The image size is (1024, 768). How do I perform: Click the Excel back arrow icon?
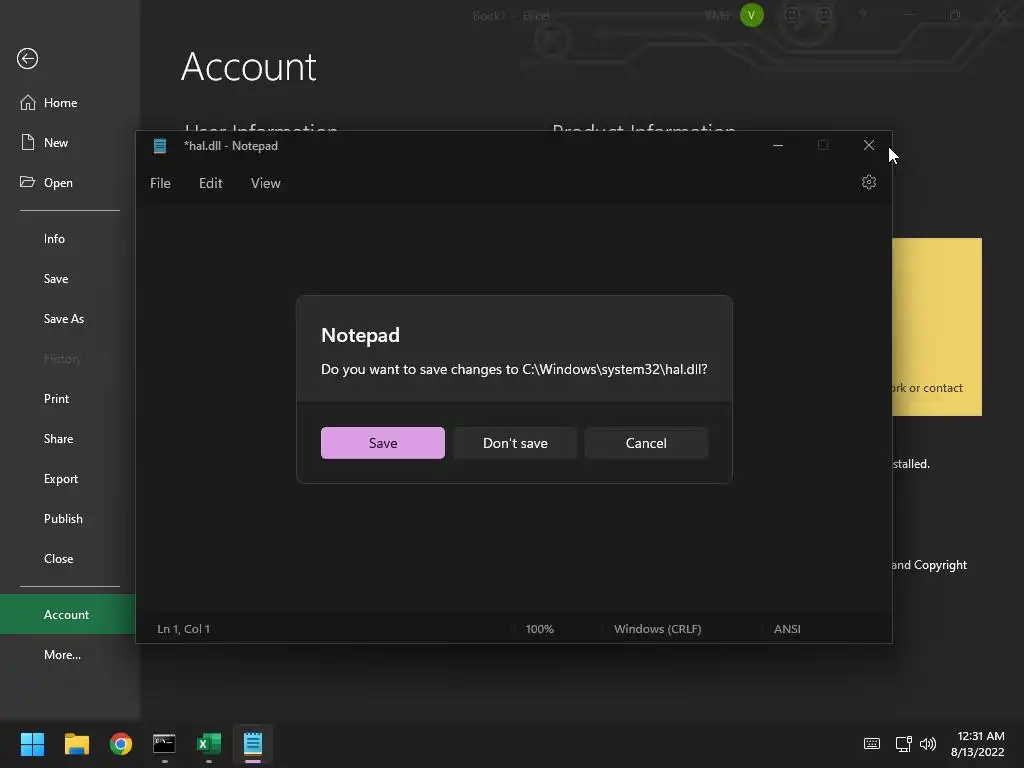pos(27,59)
